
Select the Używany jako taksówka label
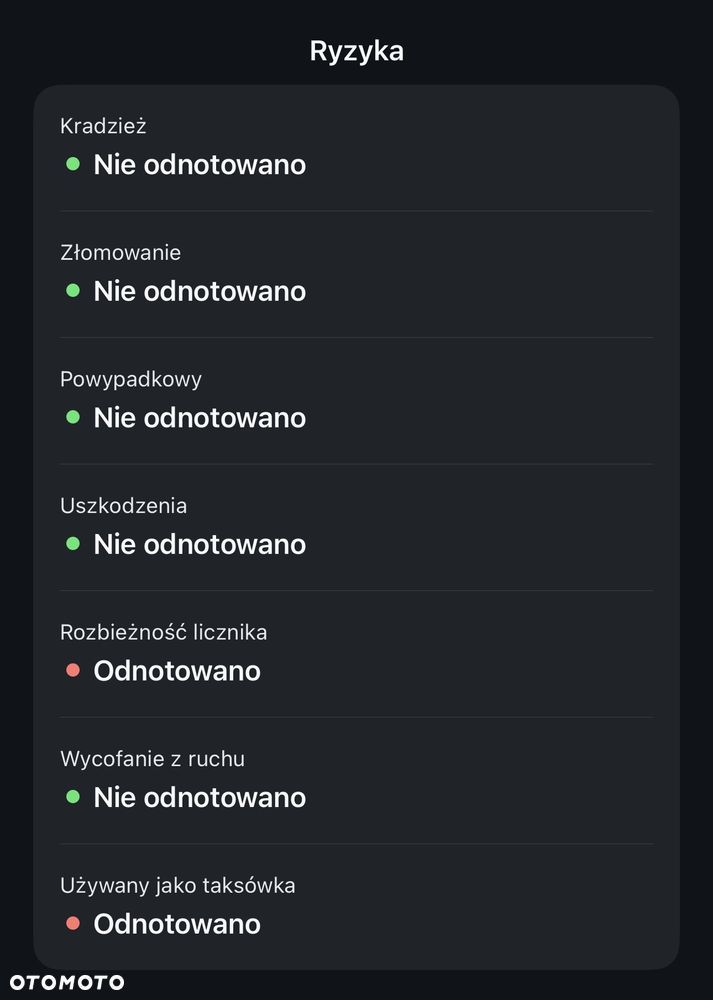click(x=177, y=885)
